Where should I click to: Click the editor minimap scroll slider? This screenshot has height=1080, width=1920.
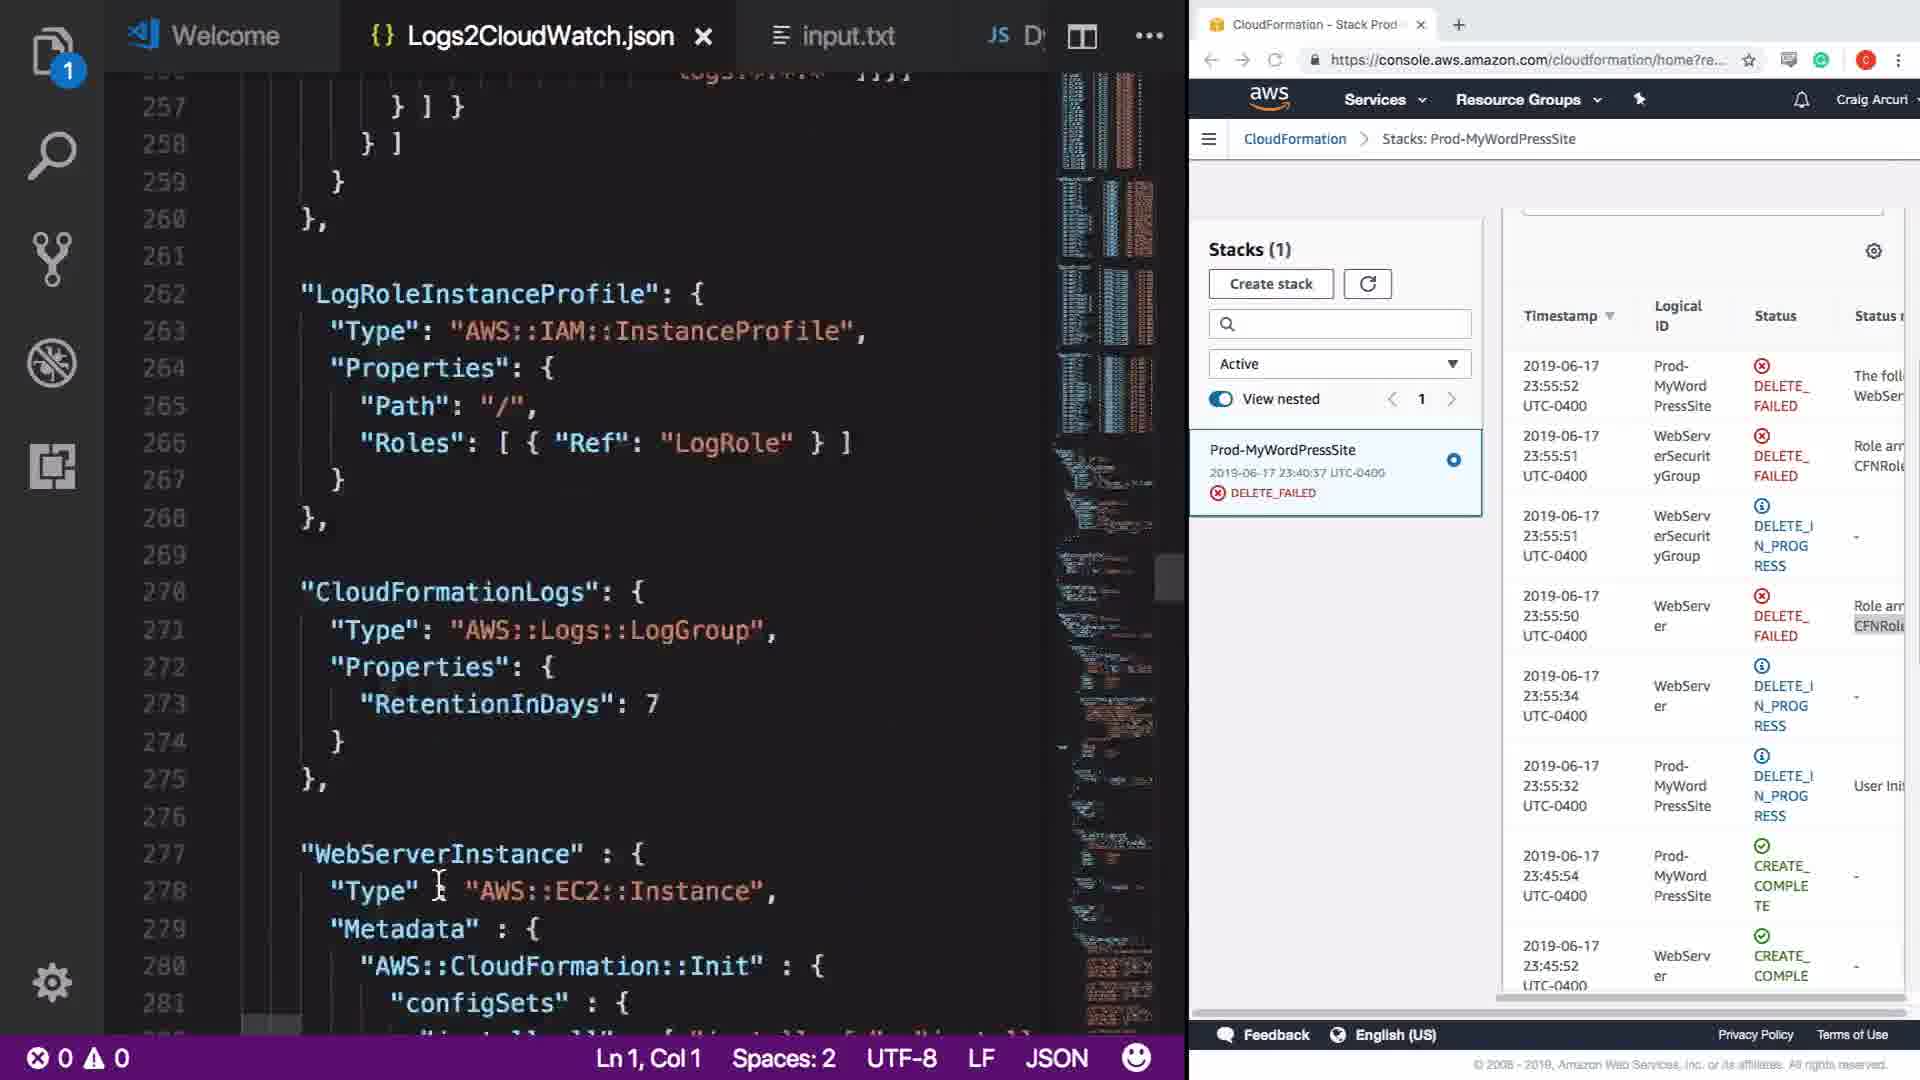[1168, 578]
